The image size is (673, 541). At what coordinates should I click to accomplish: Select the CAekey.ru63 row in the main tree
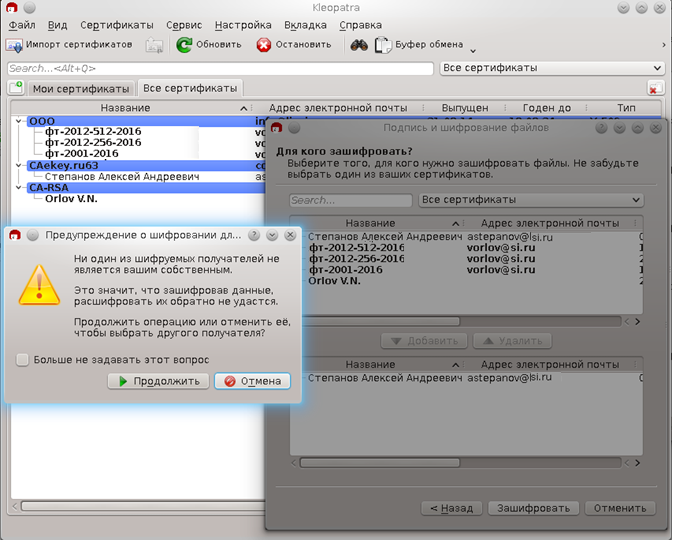(x=146, y=165)
